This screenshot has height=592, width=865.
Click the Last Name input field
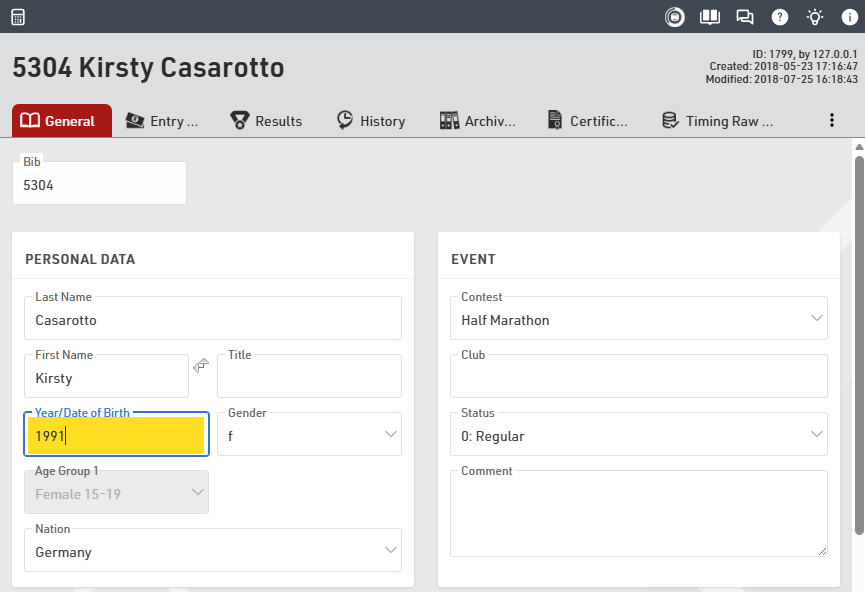click(x=212, y=321)
